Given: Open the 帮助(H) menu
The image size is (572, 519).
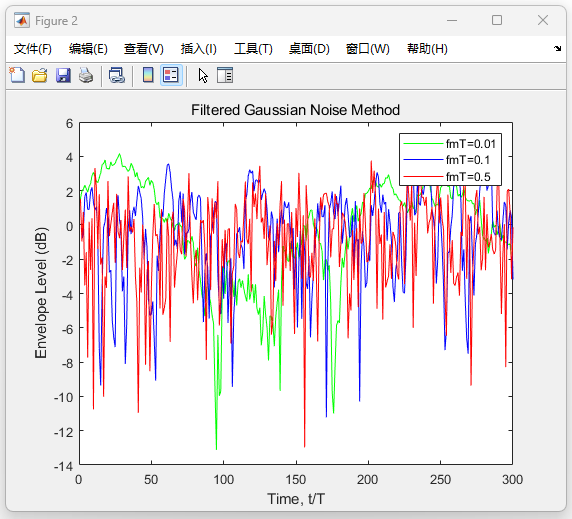Looking at the screenshot, I should click(427, 49).
